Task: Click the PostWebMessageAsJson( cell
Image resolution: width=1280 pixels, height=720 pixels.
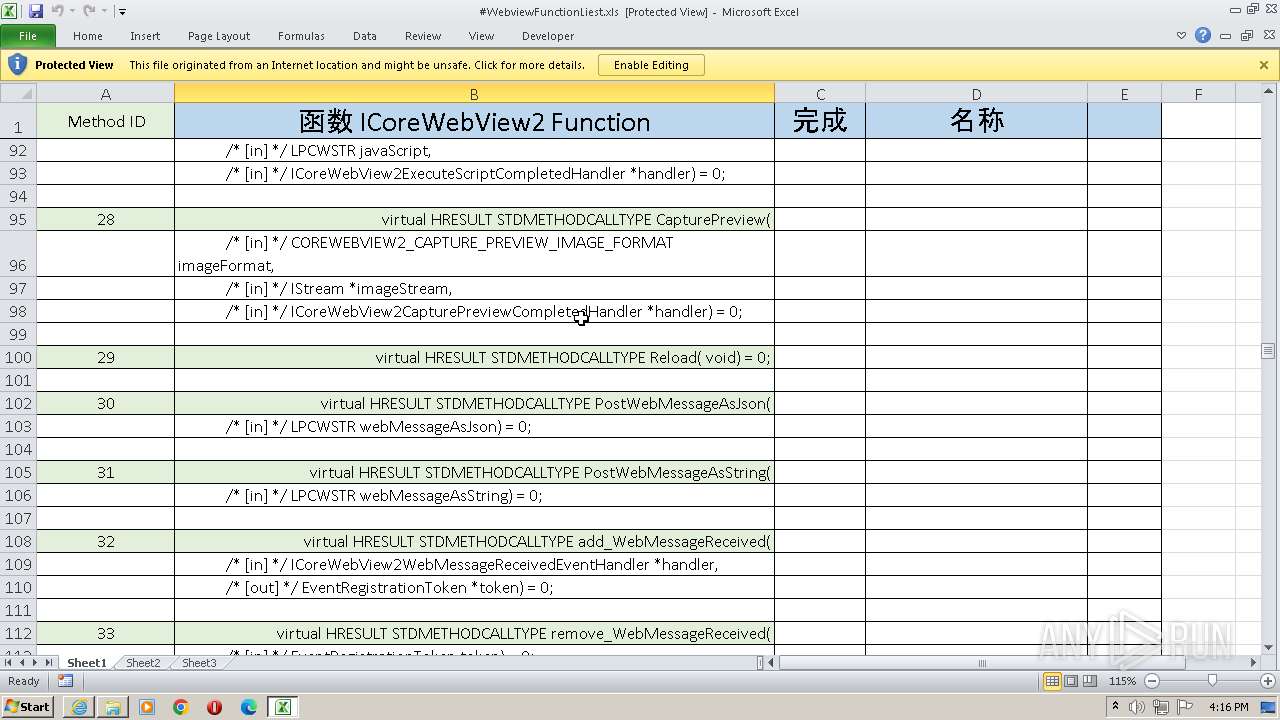Action: 474,403
